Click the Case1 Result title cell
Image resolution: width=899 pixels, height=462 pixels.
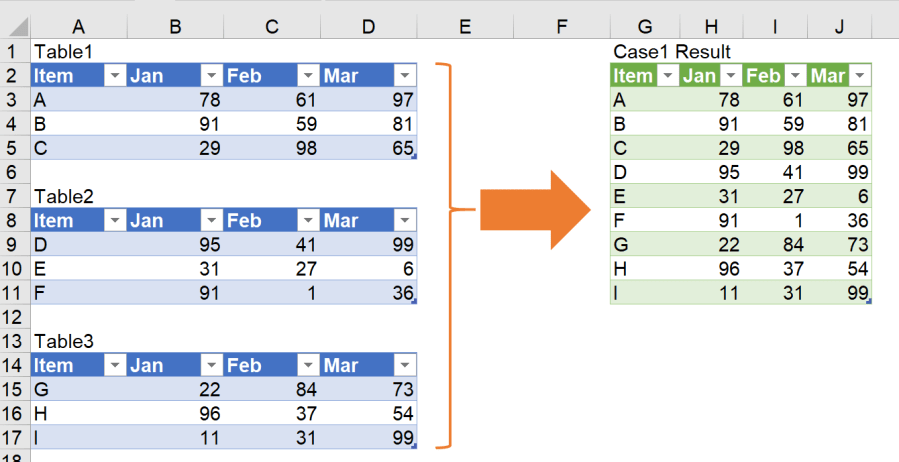click(x=672, y=51)
